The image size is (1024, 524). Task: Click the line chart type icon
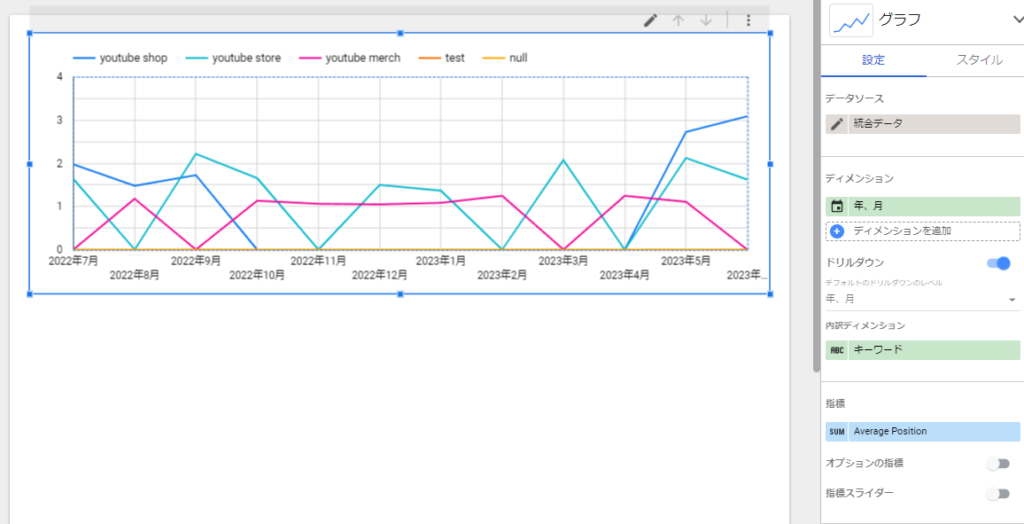[x=852, y=20]
